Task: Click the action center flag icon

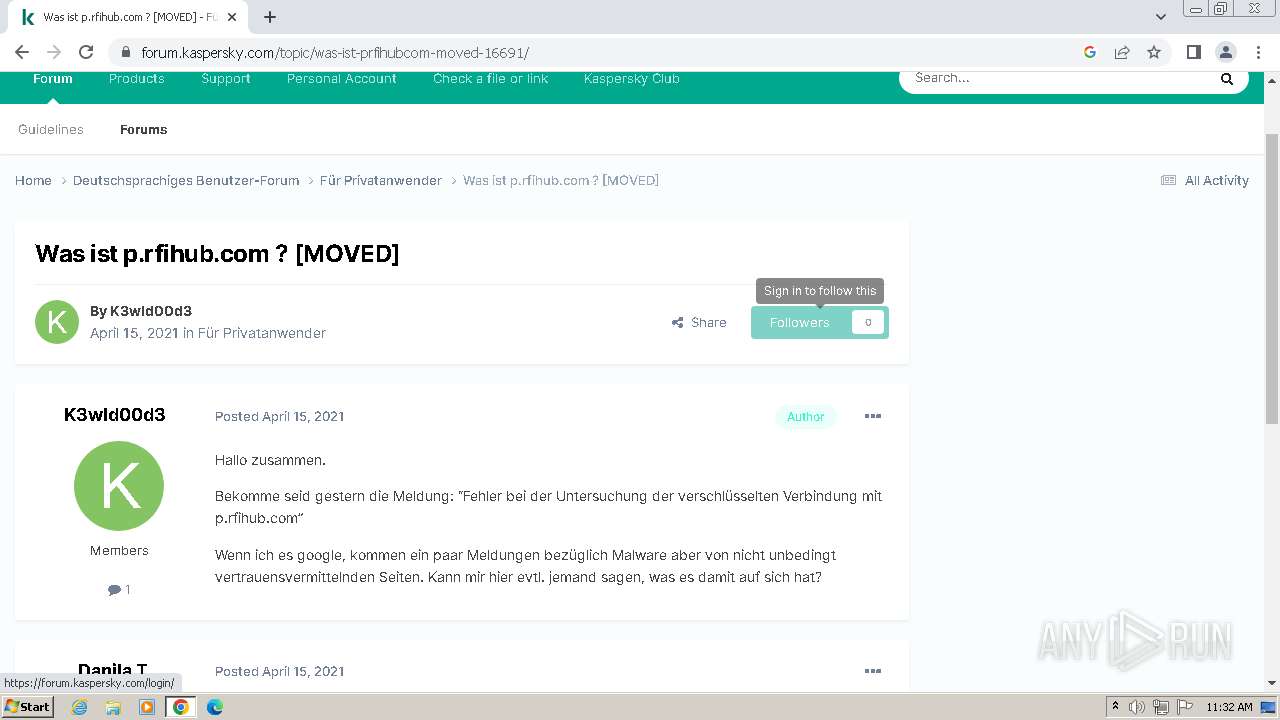Action: click(1184, 707)
